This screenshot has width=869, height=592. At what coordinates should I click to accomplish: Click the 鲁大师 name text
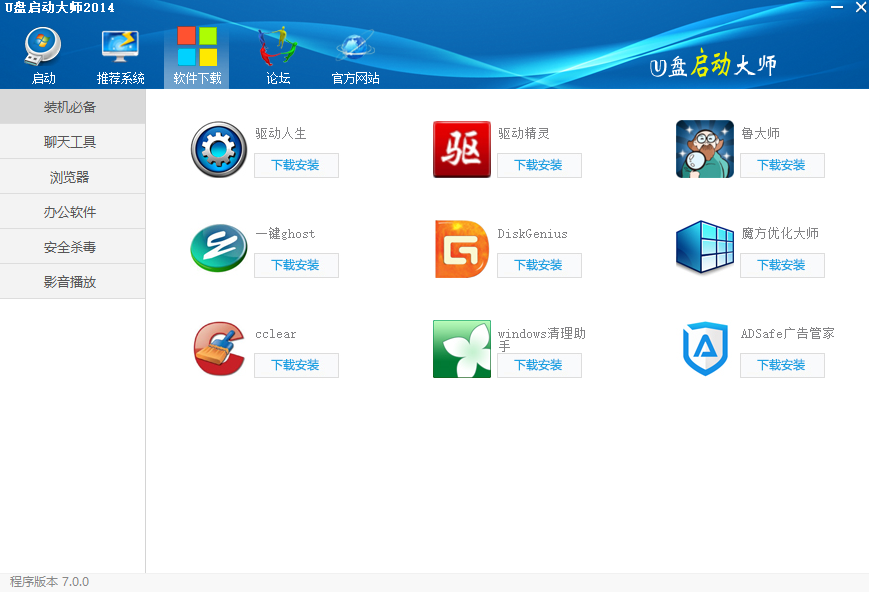(760, 134)
